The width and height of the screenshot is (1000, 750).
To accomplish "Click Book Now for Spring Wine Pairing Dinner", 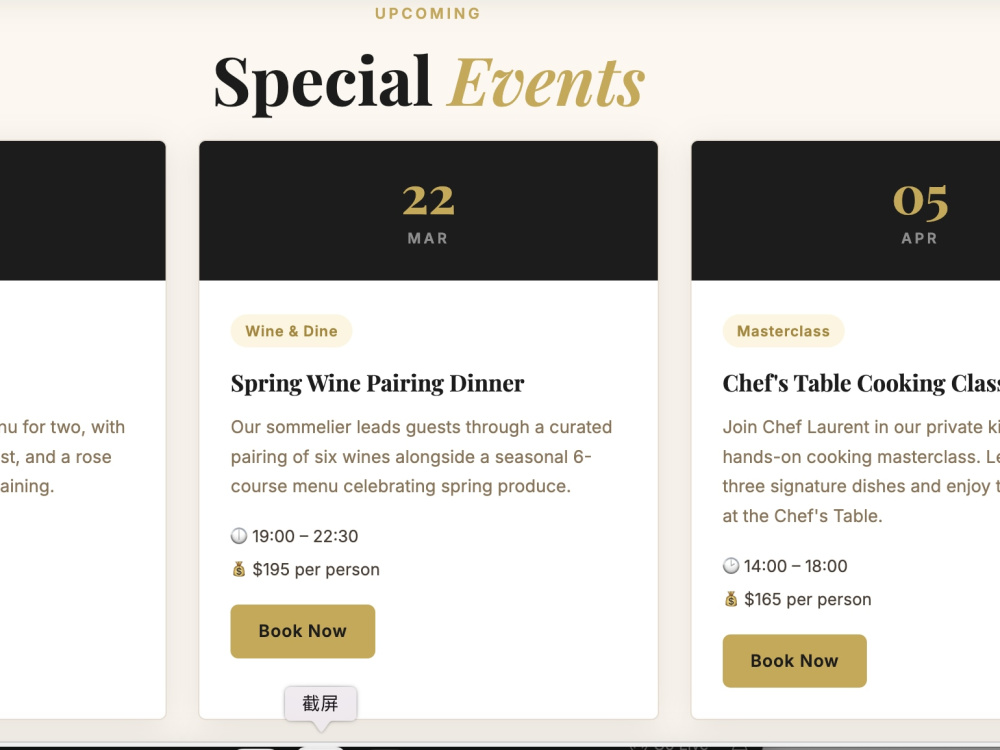I will pos(302,631).
